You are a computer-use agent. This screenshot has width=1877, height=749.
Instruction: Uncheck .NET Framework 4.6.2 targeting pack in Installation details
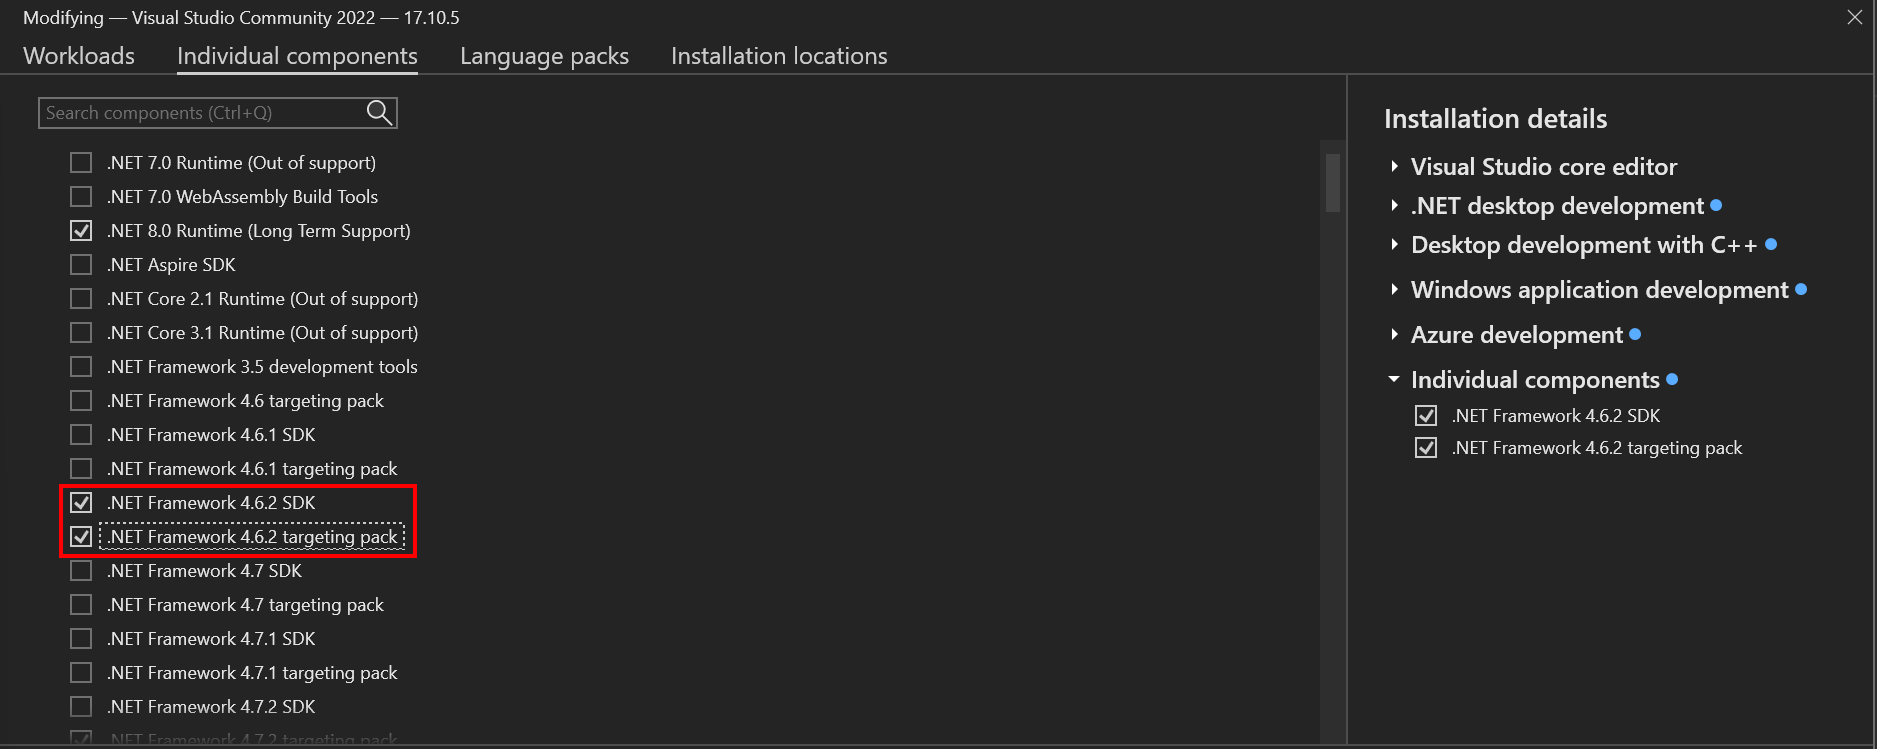pos(1426,447)
